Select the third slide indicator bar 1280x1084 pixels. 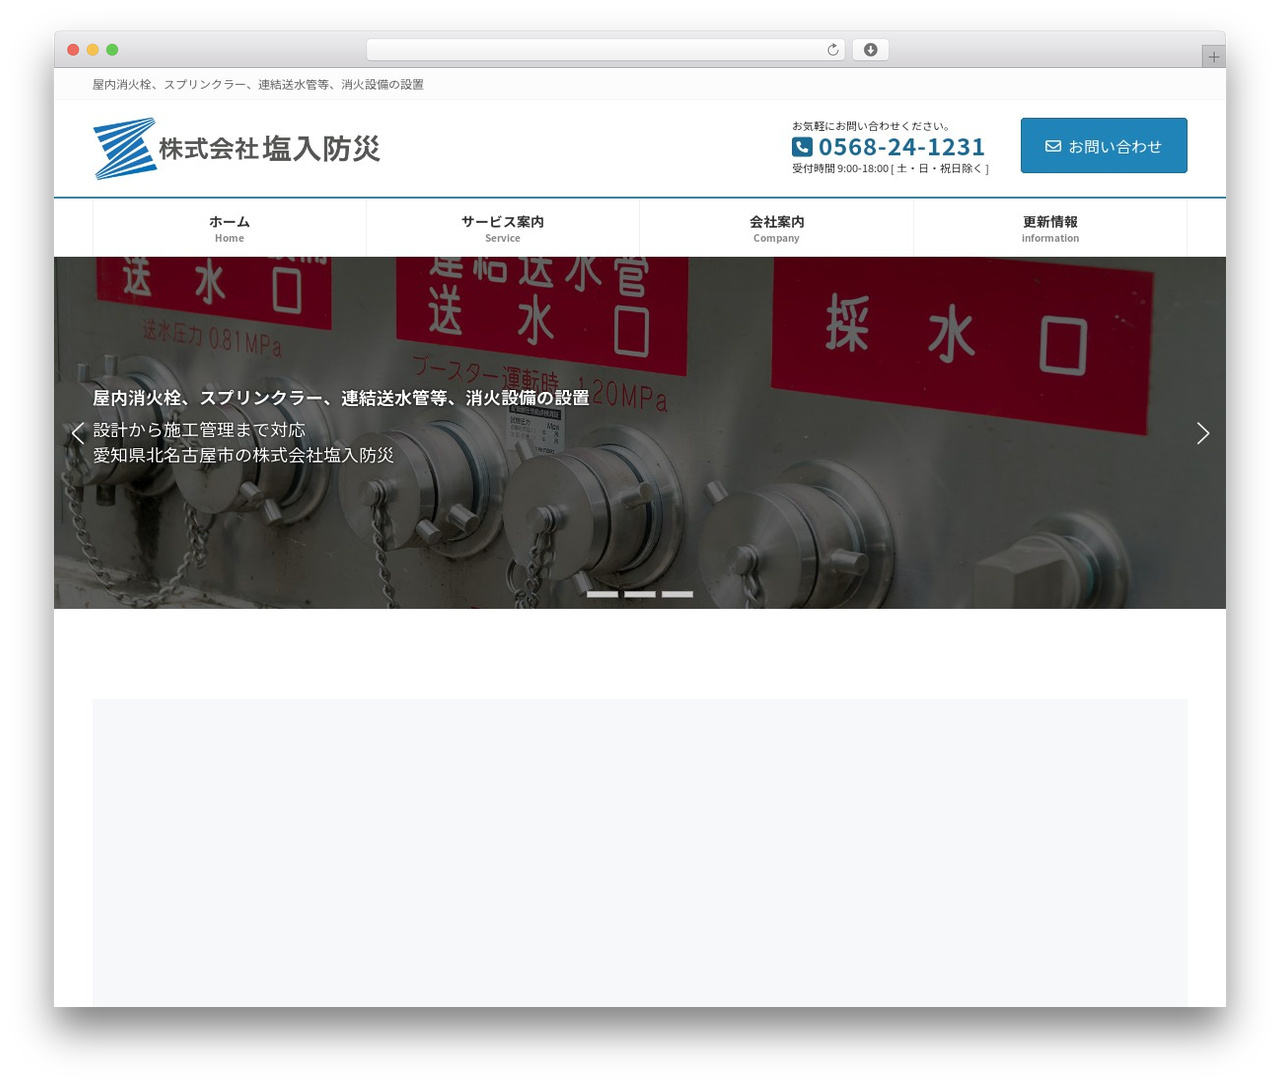(x=677, y=594)
